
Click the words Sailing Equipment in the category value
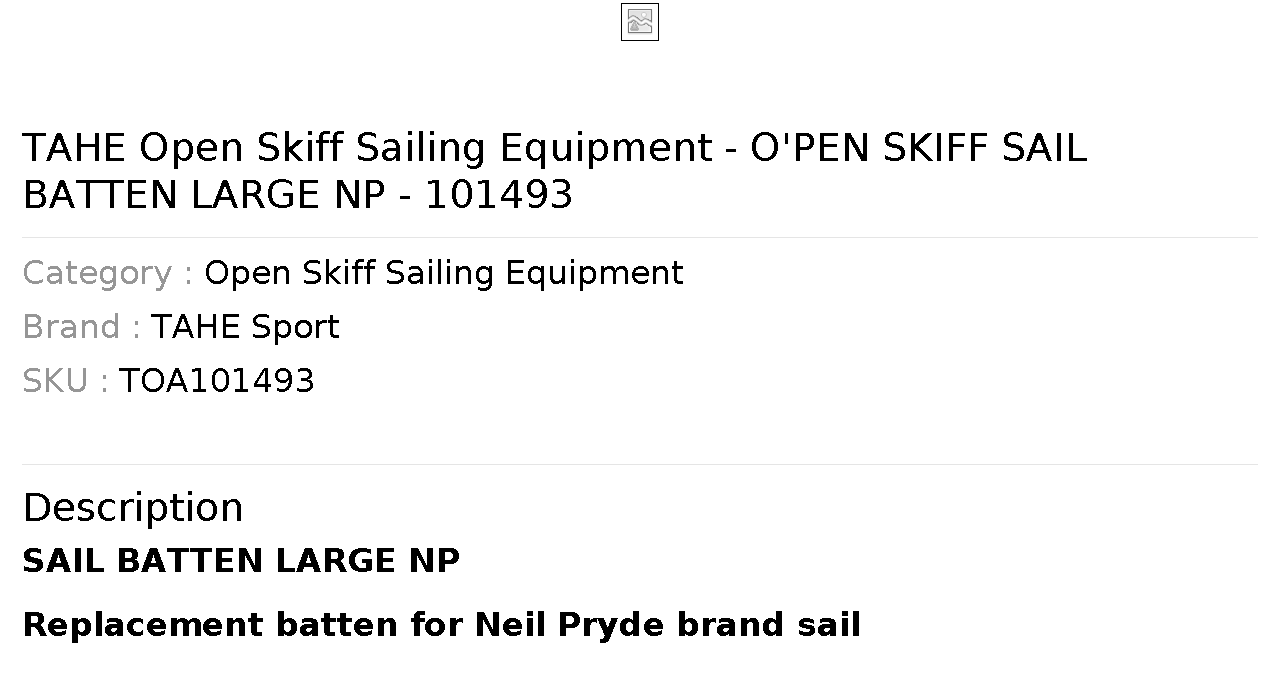(x=535, y=273)
